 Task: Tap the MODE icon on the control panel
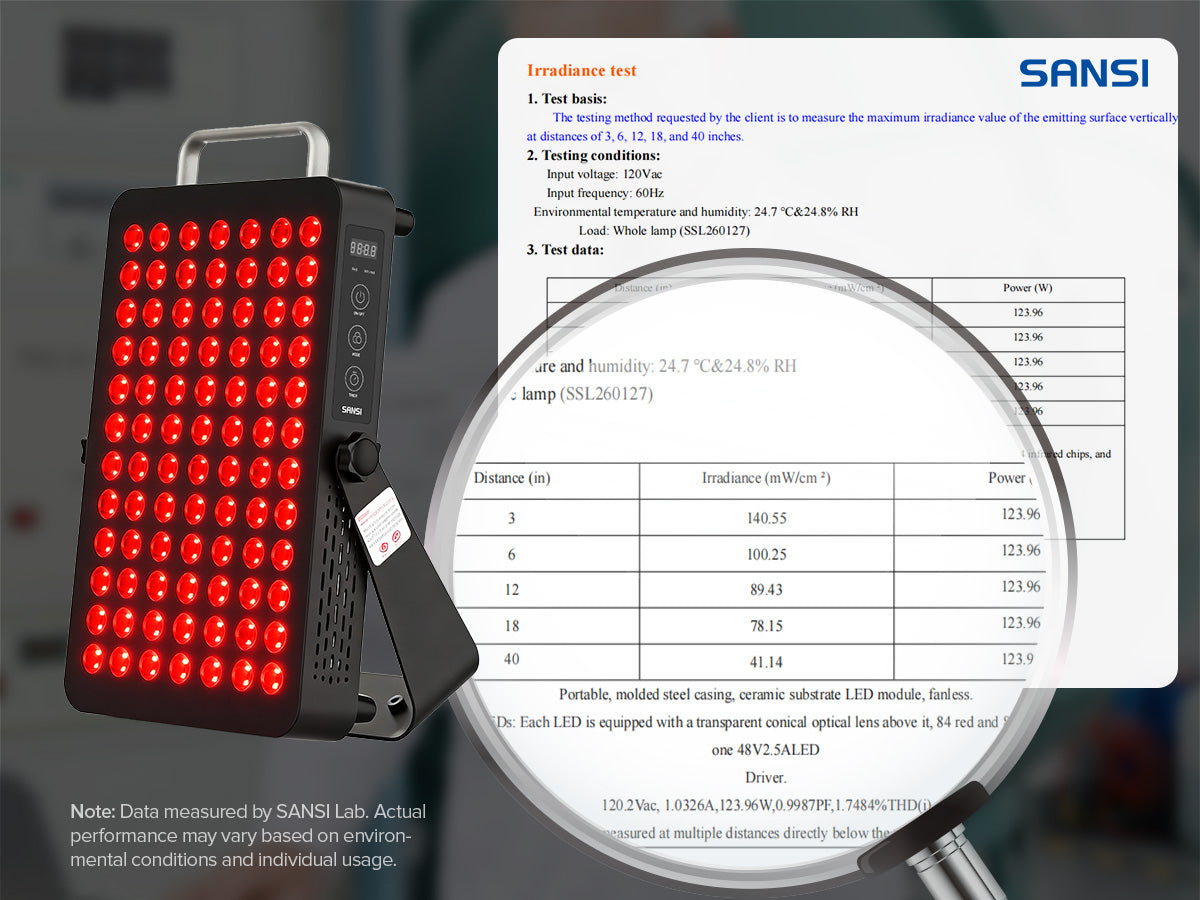tap(358, 338)
